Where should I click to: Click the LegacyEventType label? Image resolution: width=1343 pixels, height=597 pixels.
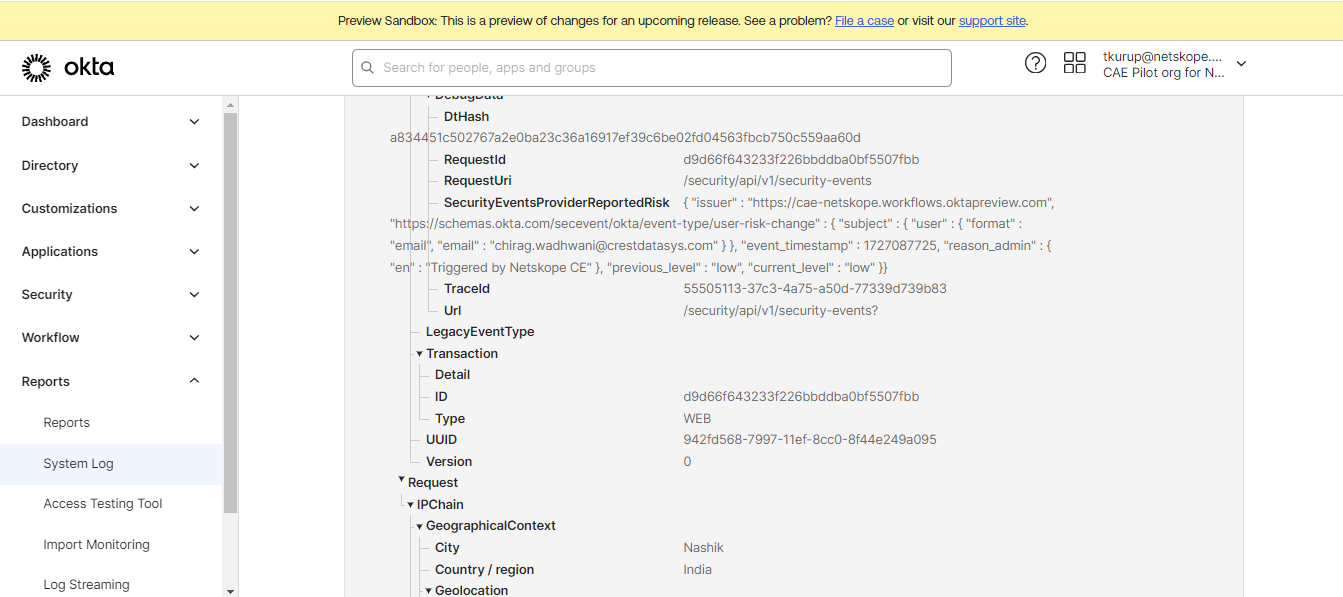point(480,332)
